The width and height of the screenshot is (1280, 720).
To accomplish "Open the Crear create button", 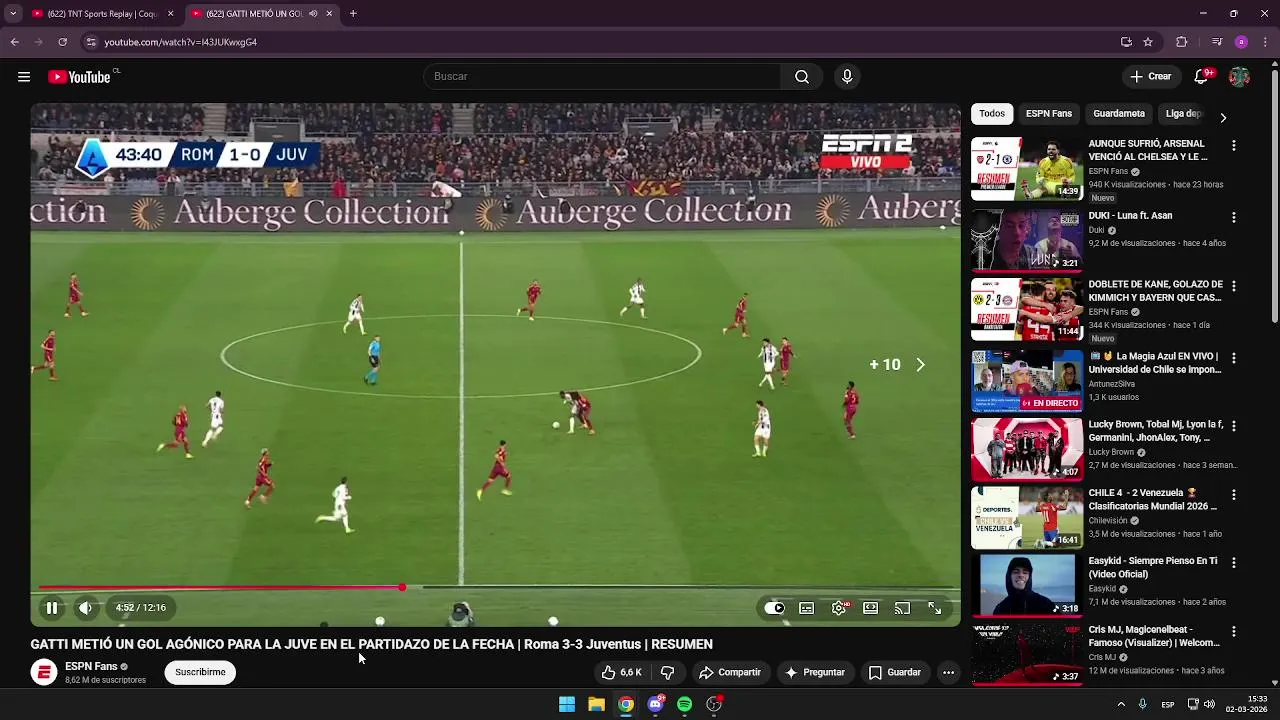I will pos(1150,77).
